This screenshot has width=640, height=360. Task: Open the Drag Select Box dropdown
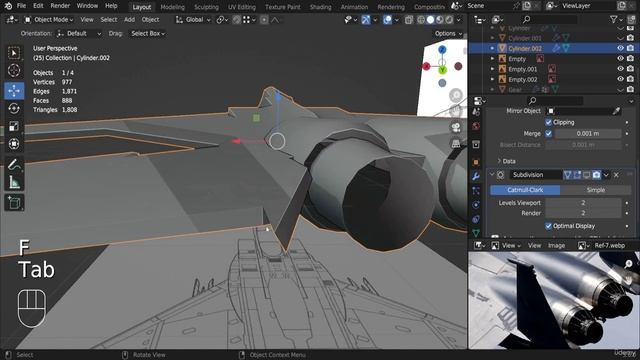coord(148,33)
